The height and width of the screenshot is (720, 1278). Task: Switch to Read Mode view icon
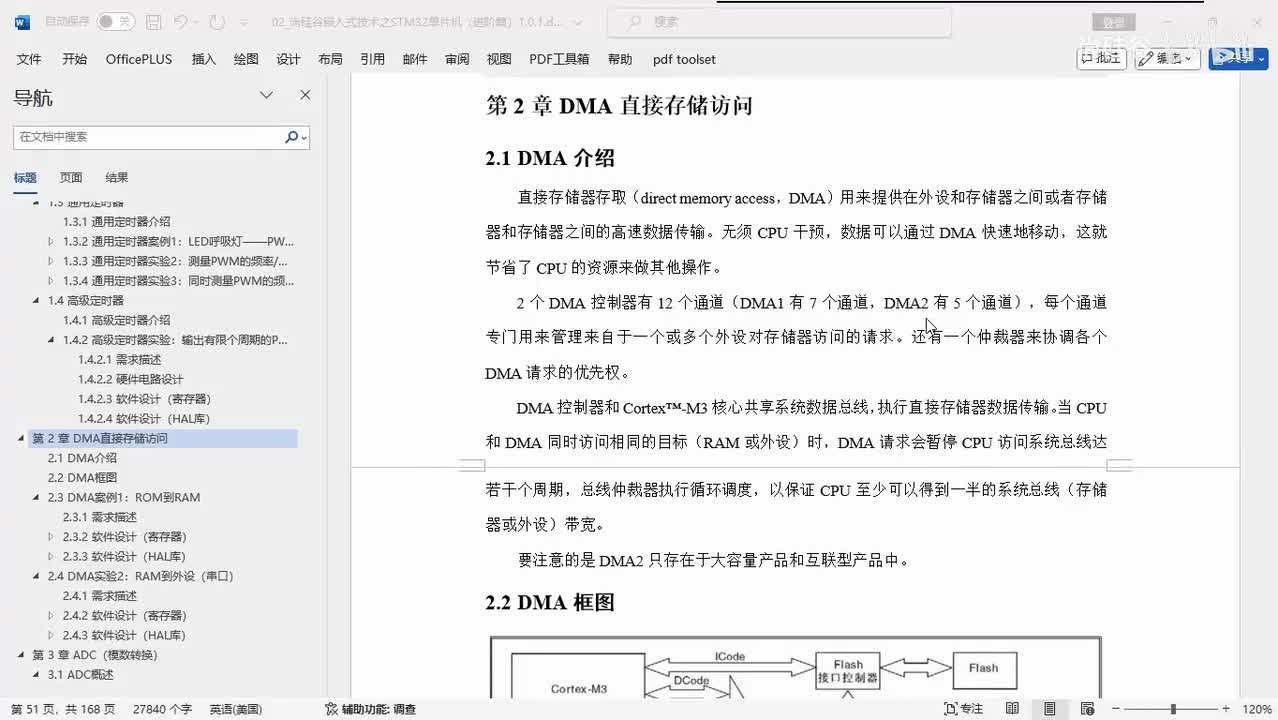click(x=1012, y=709)
